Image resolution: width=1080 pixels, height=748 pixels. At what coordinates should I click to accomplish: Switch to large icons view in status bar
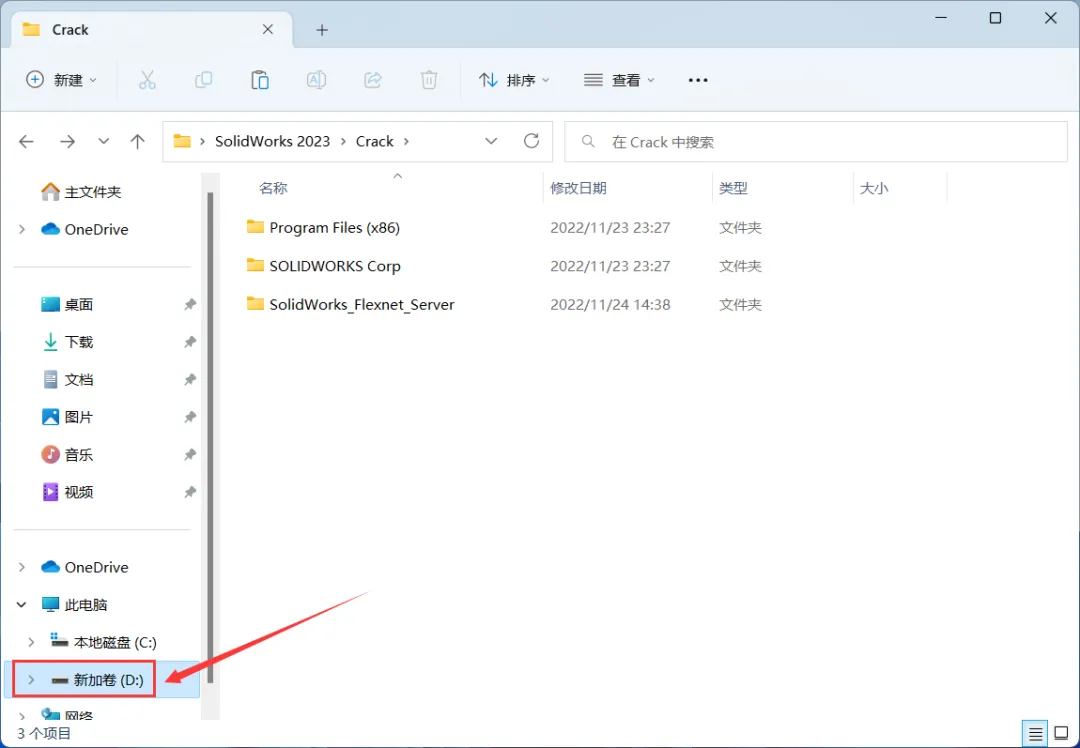1061,734
